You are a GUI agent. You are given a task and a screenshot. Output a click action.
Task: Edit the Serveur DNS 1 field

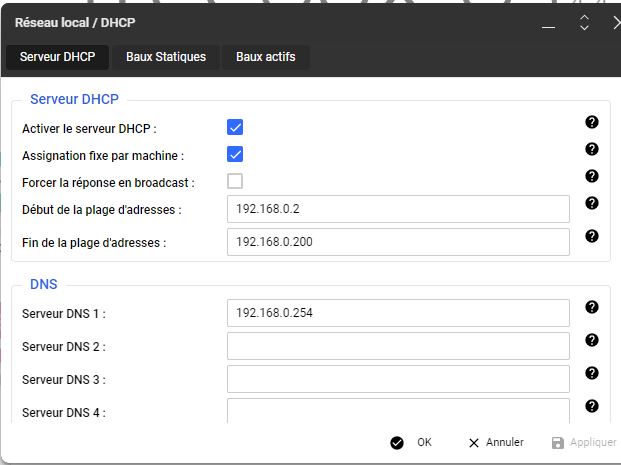(x=398, y=313)
